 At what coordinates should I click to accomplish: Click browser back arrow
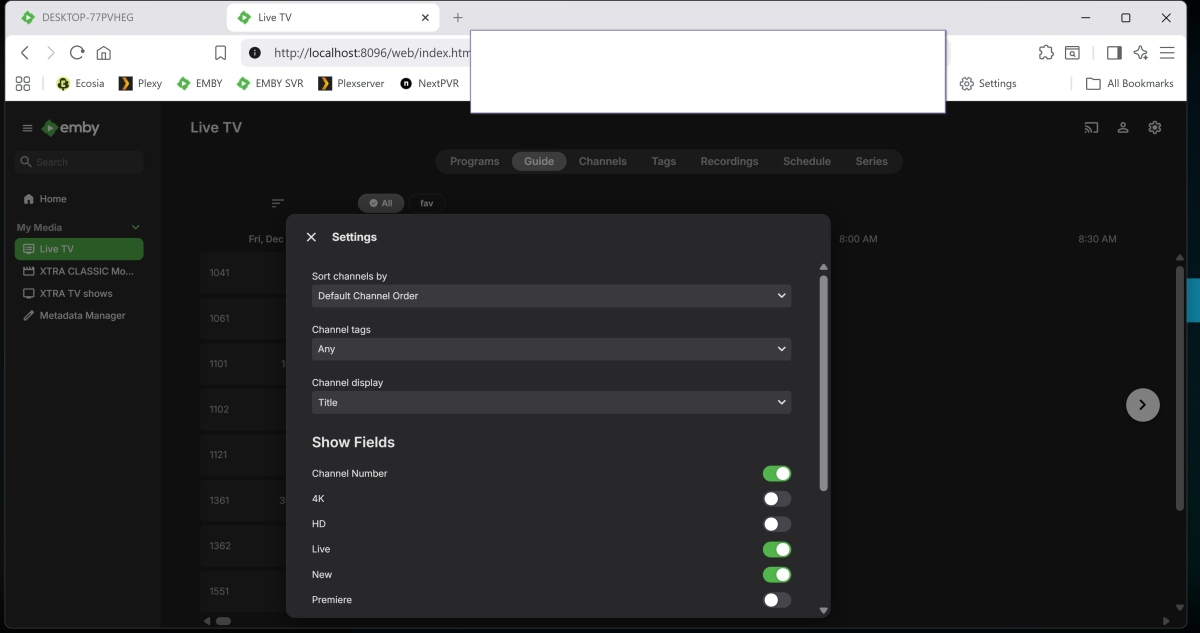25,53
